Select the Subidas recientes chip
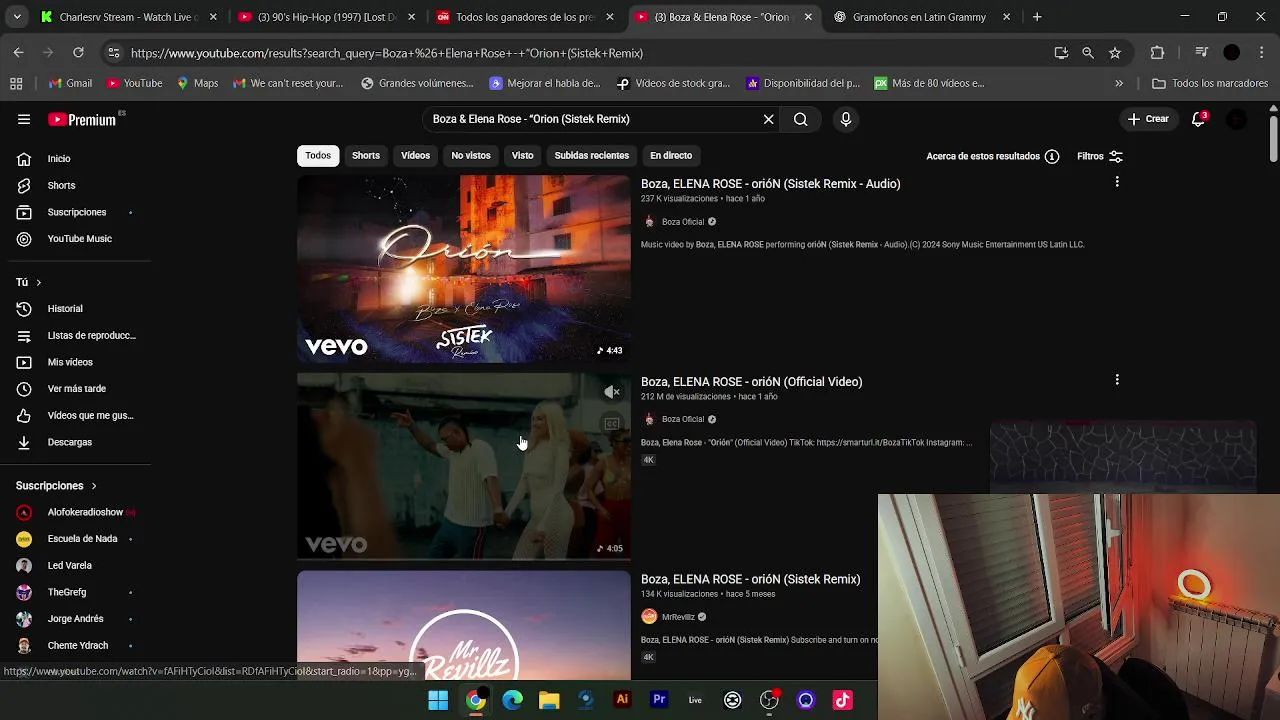The width and height of the screenshot is (1280, 720). [592, 155]
